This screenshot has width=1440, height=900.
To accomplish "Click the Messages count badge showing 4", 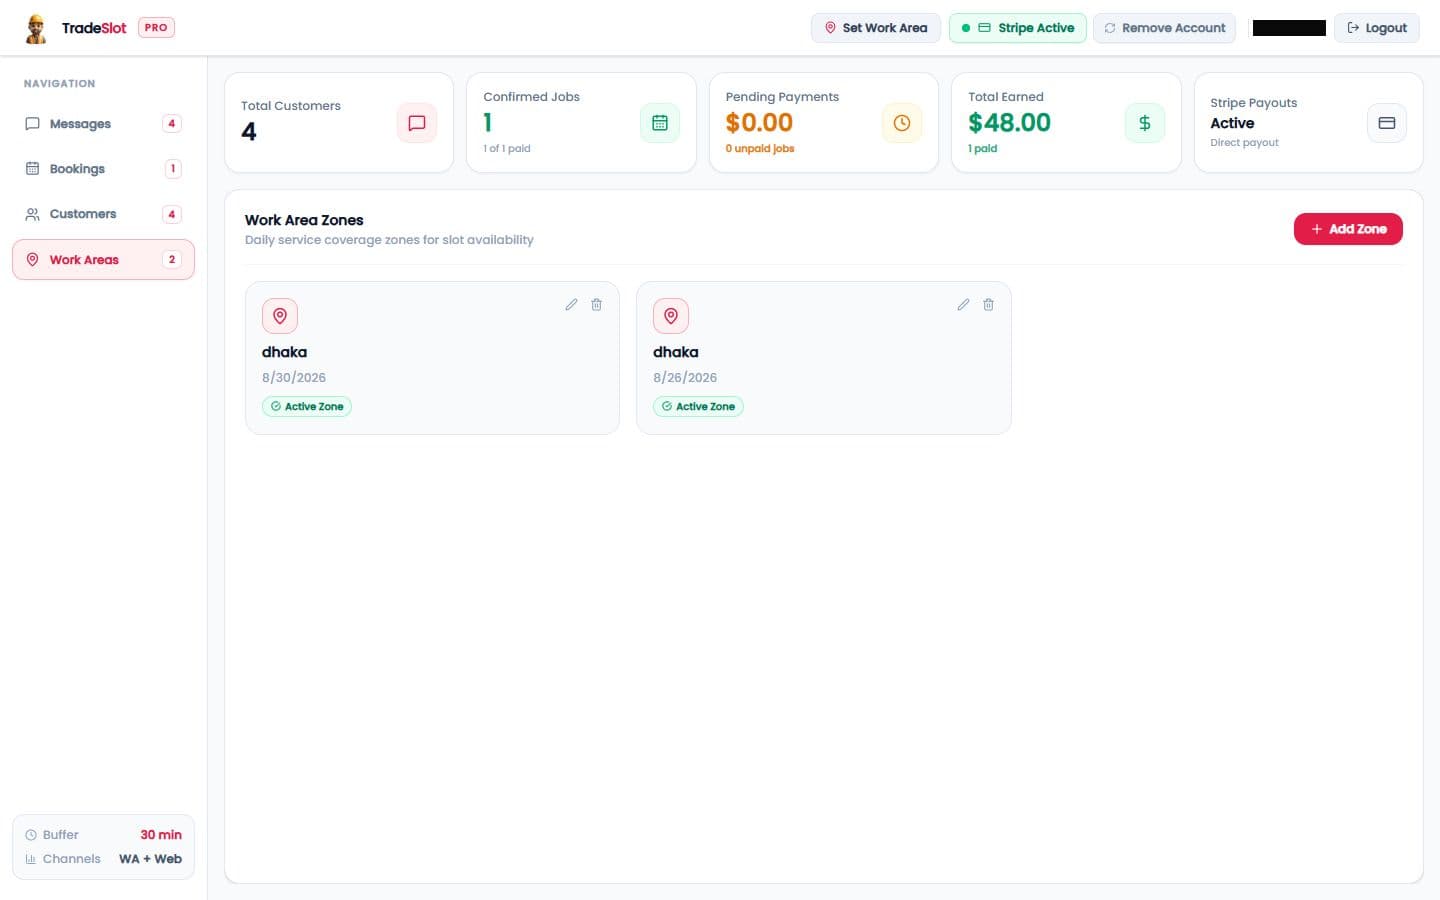I will 172,124.
